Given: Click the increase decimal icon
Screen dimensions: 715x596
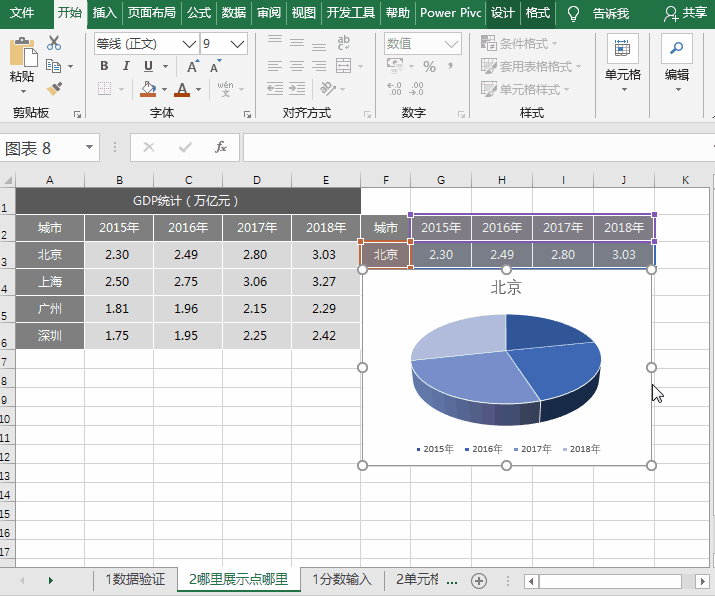Looking at the screenshot, I should coord(394,88).
